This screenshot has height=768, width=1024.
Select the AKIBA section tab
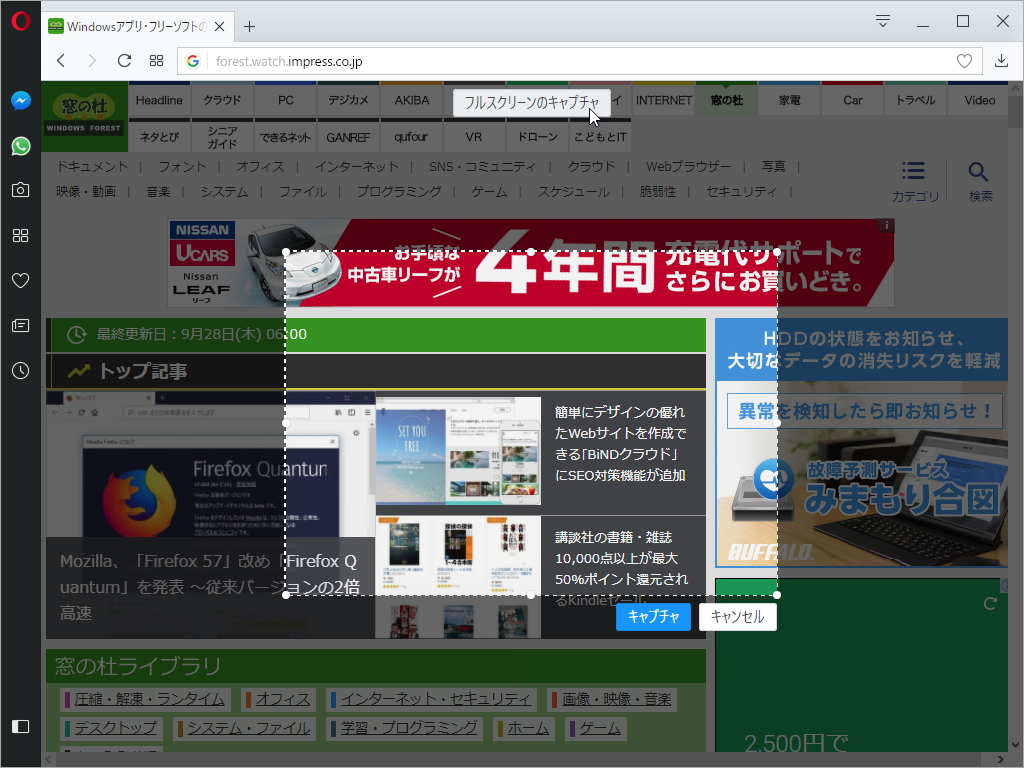click(411, 99)
